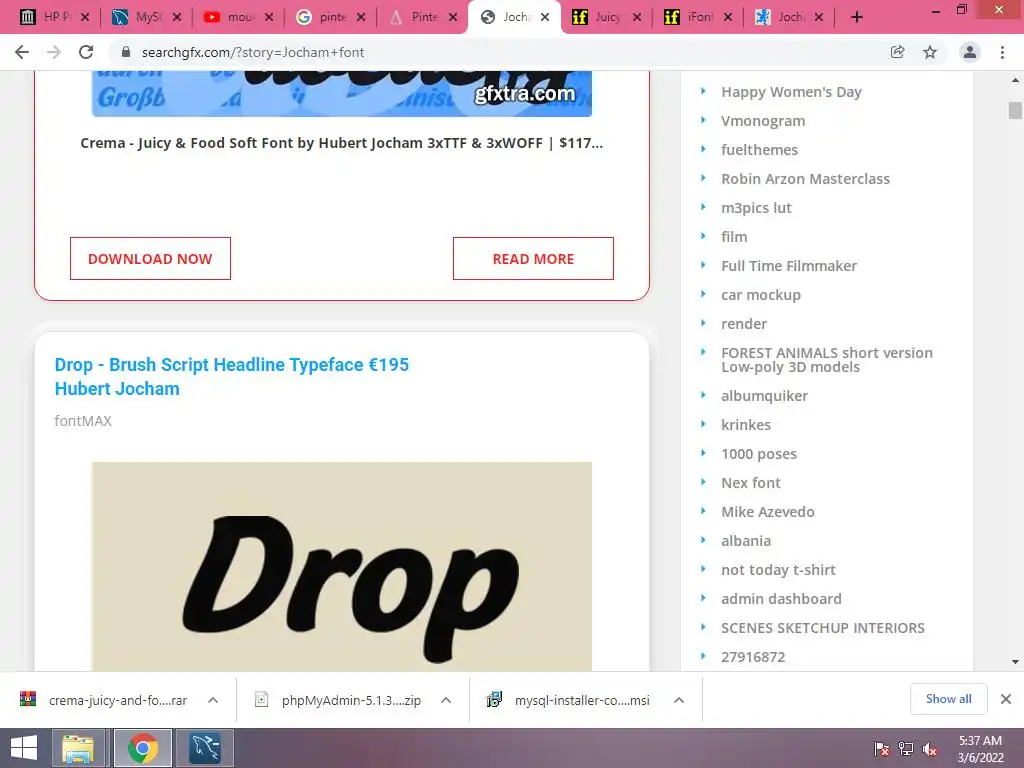The image size is (1024, 768).
Task: Switch to the MySQL tab
Action: [145, 17]
